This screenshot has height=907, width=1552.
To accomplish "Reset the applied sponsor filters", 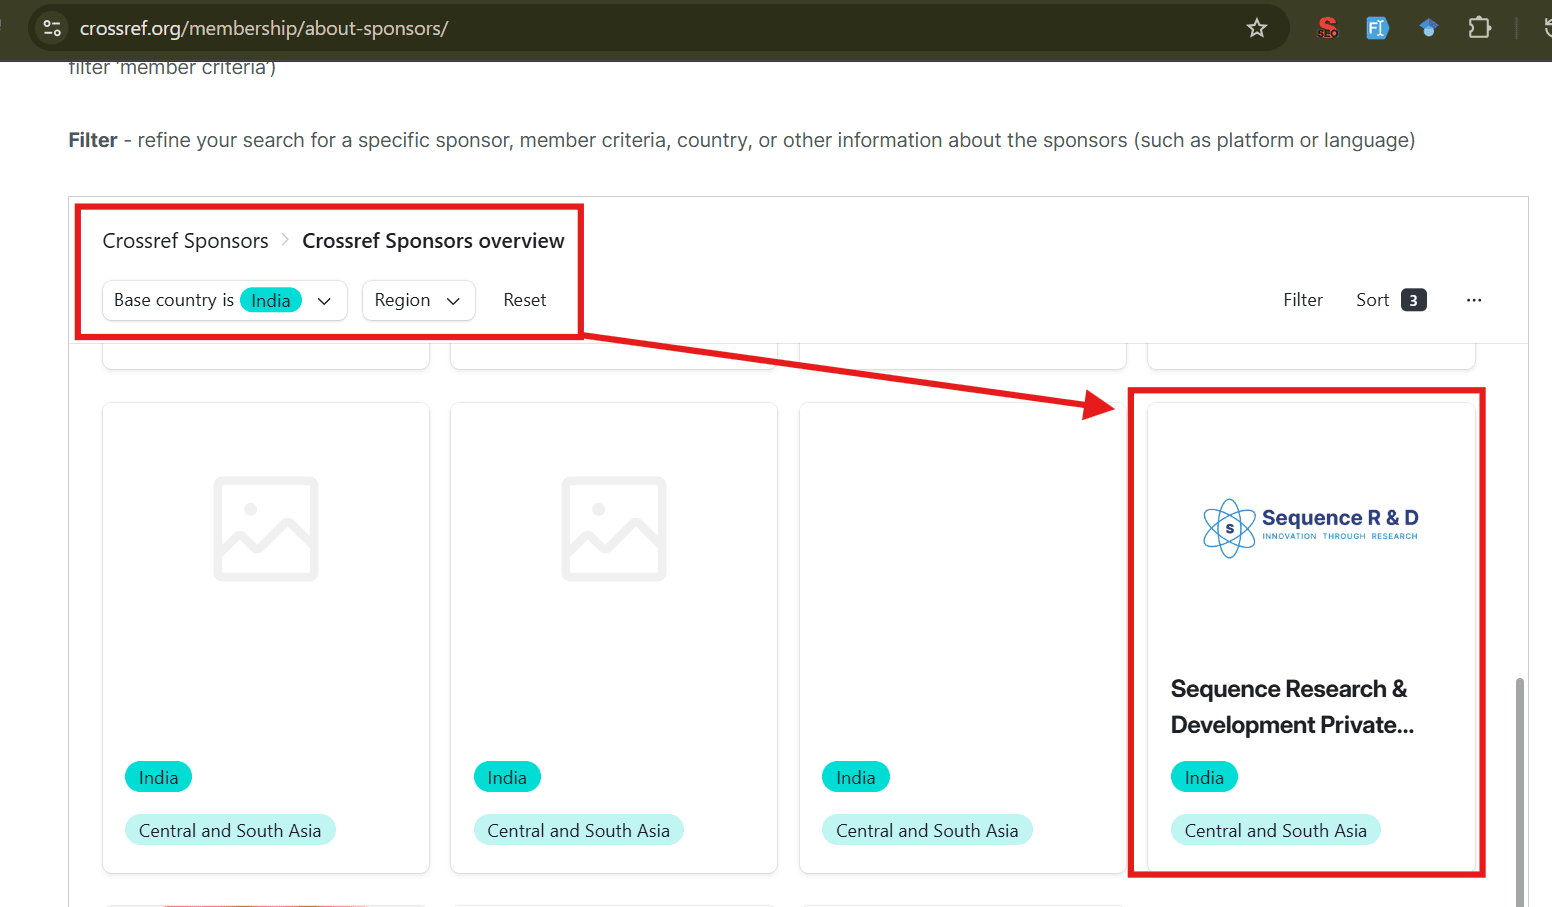I will [525, 300].
